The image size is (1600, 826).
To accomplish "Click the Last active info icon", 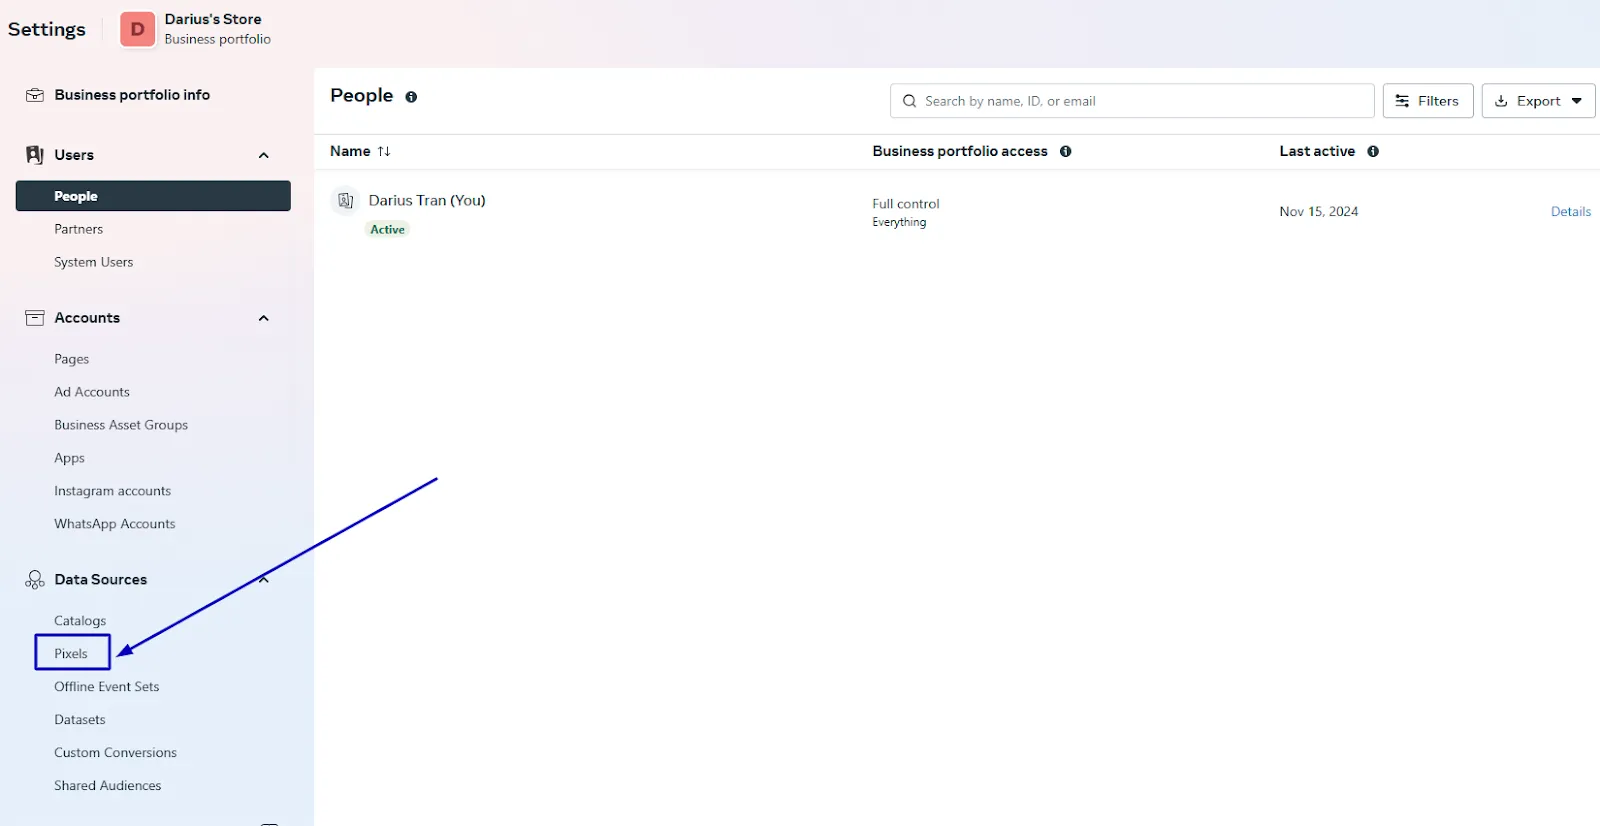I will [1373, 151].
